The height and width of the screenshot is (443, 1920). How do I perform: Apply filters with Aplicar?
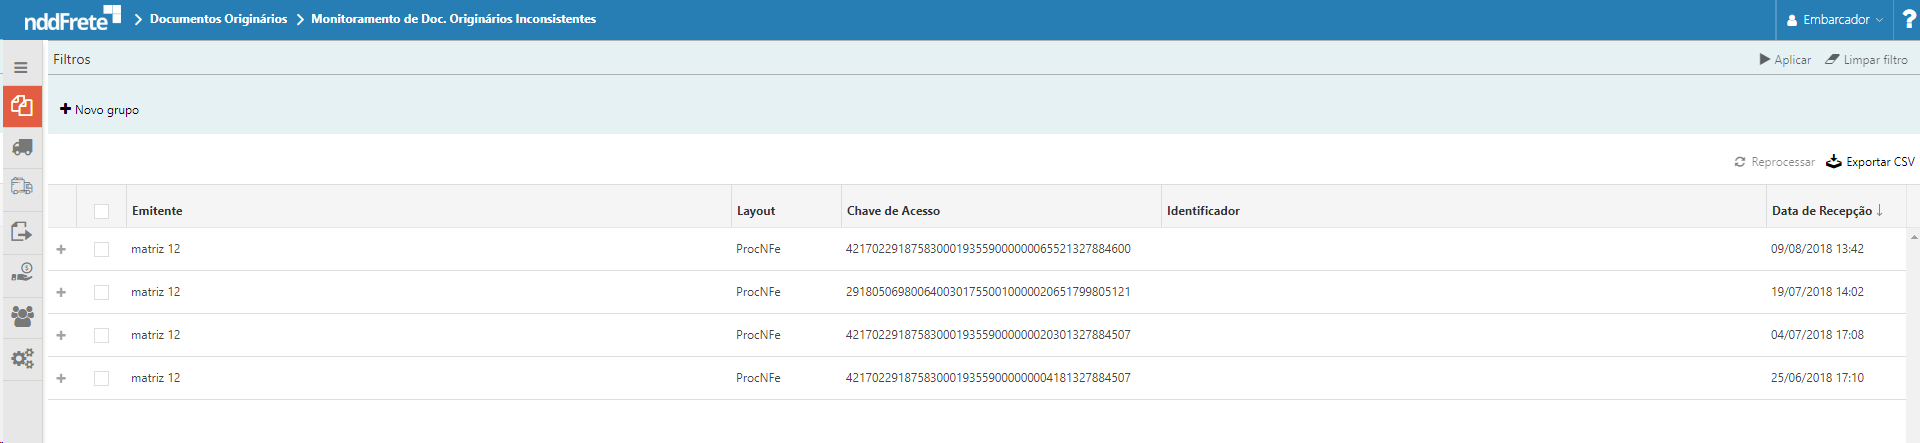click(x=1785, y=60)
